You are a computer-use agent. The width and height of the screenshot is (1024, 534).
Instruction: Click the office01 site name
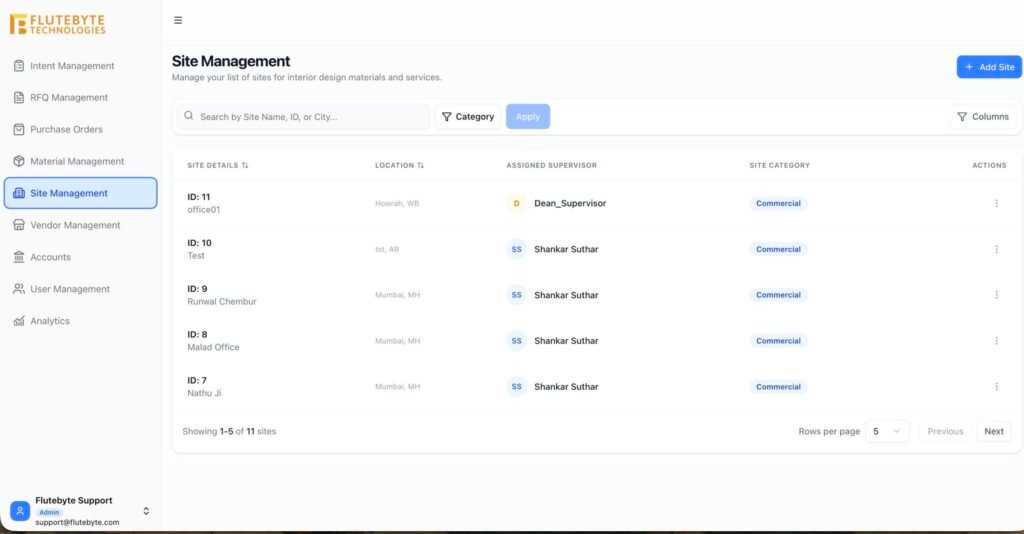point(204,210)
